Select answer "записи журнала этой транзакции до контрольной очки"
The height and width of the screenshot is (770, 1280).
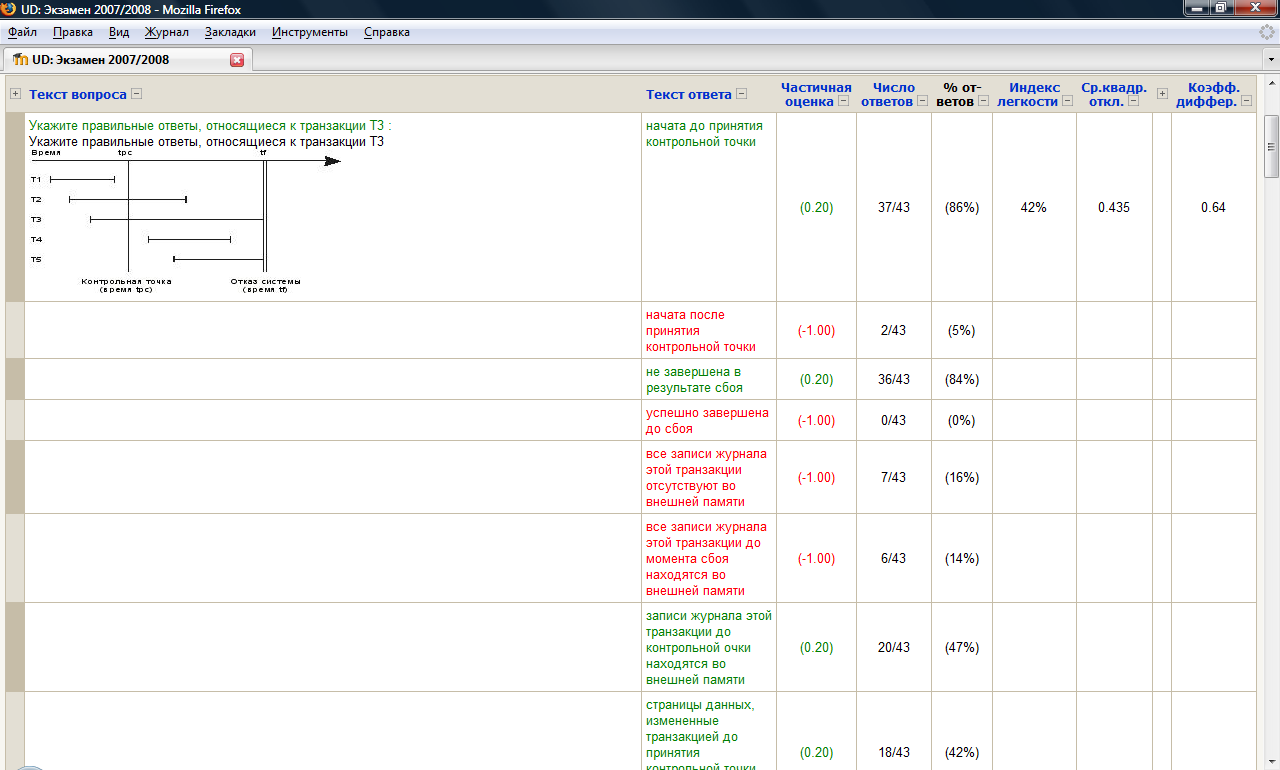pyautogui.click(x=709, y=648)
